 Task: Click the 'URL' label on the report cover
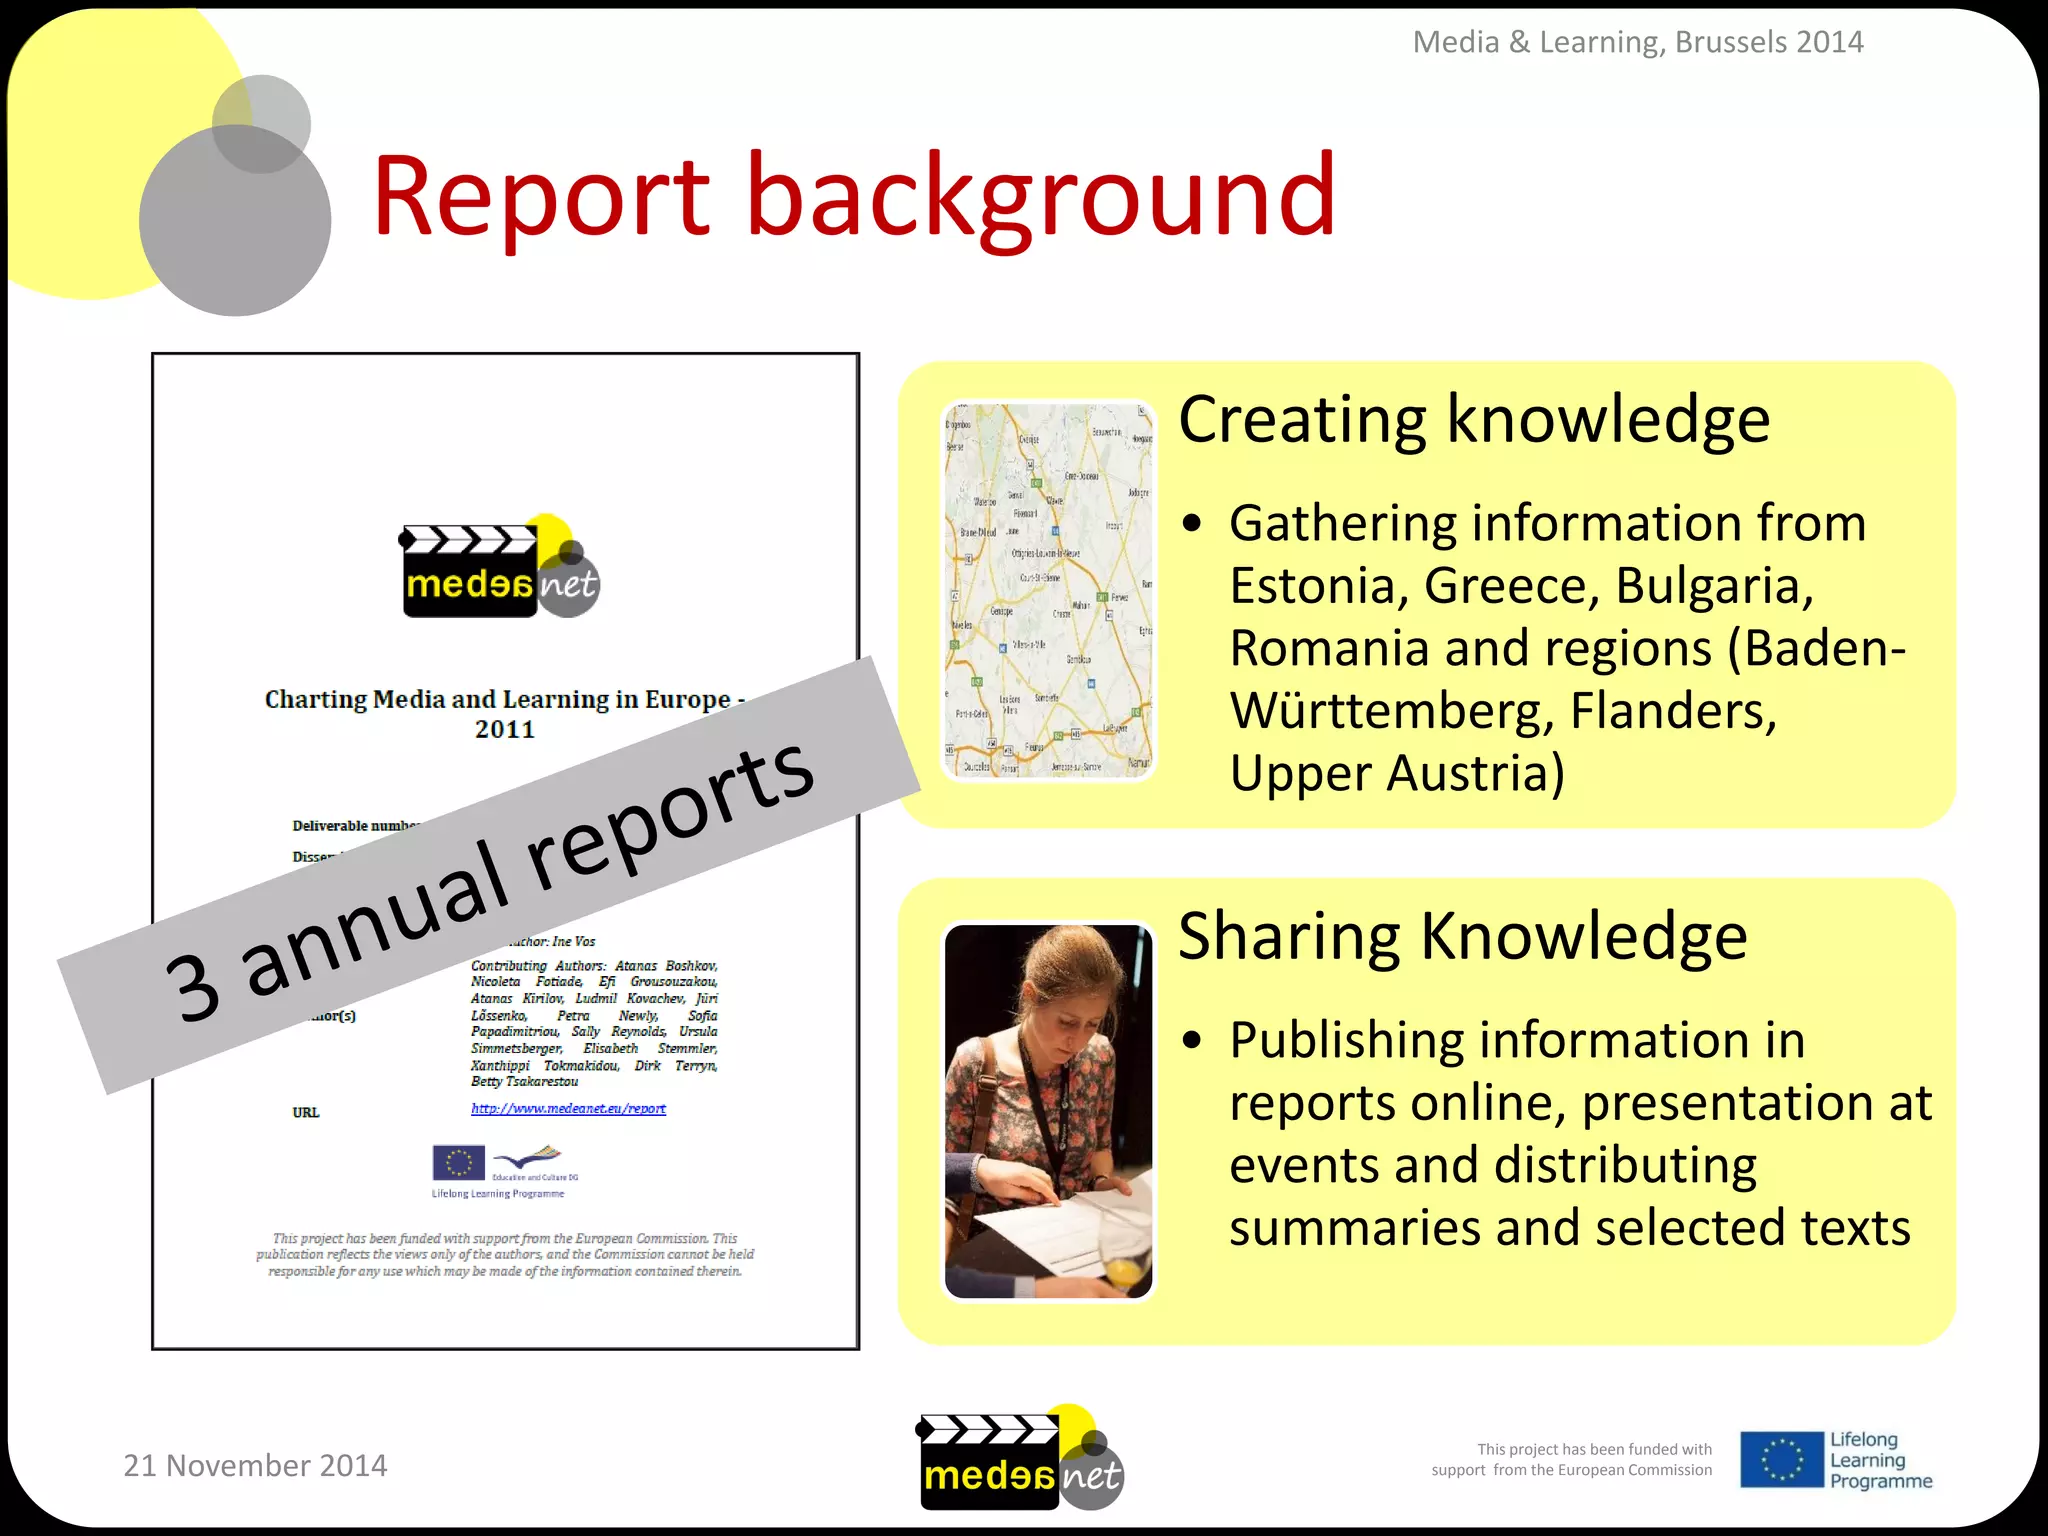pos(306,1112)
